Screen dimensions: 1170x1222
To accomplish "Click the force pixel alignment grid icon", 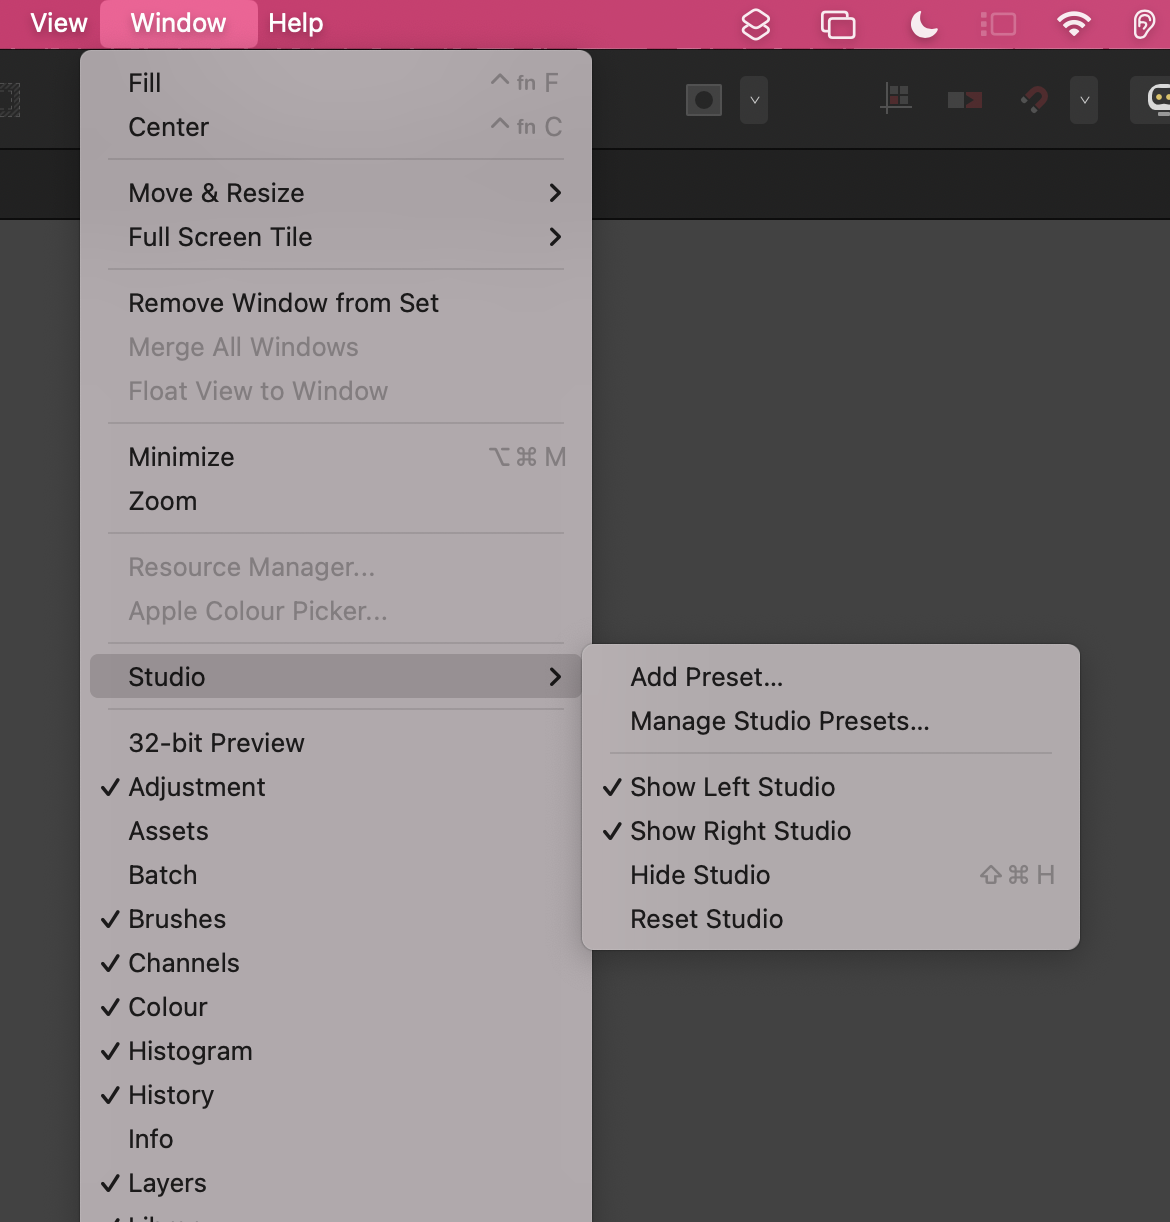I will [897, 99].
